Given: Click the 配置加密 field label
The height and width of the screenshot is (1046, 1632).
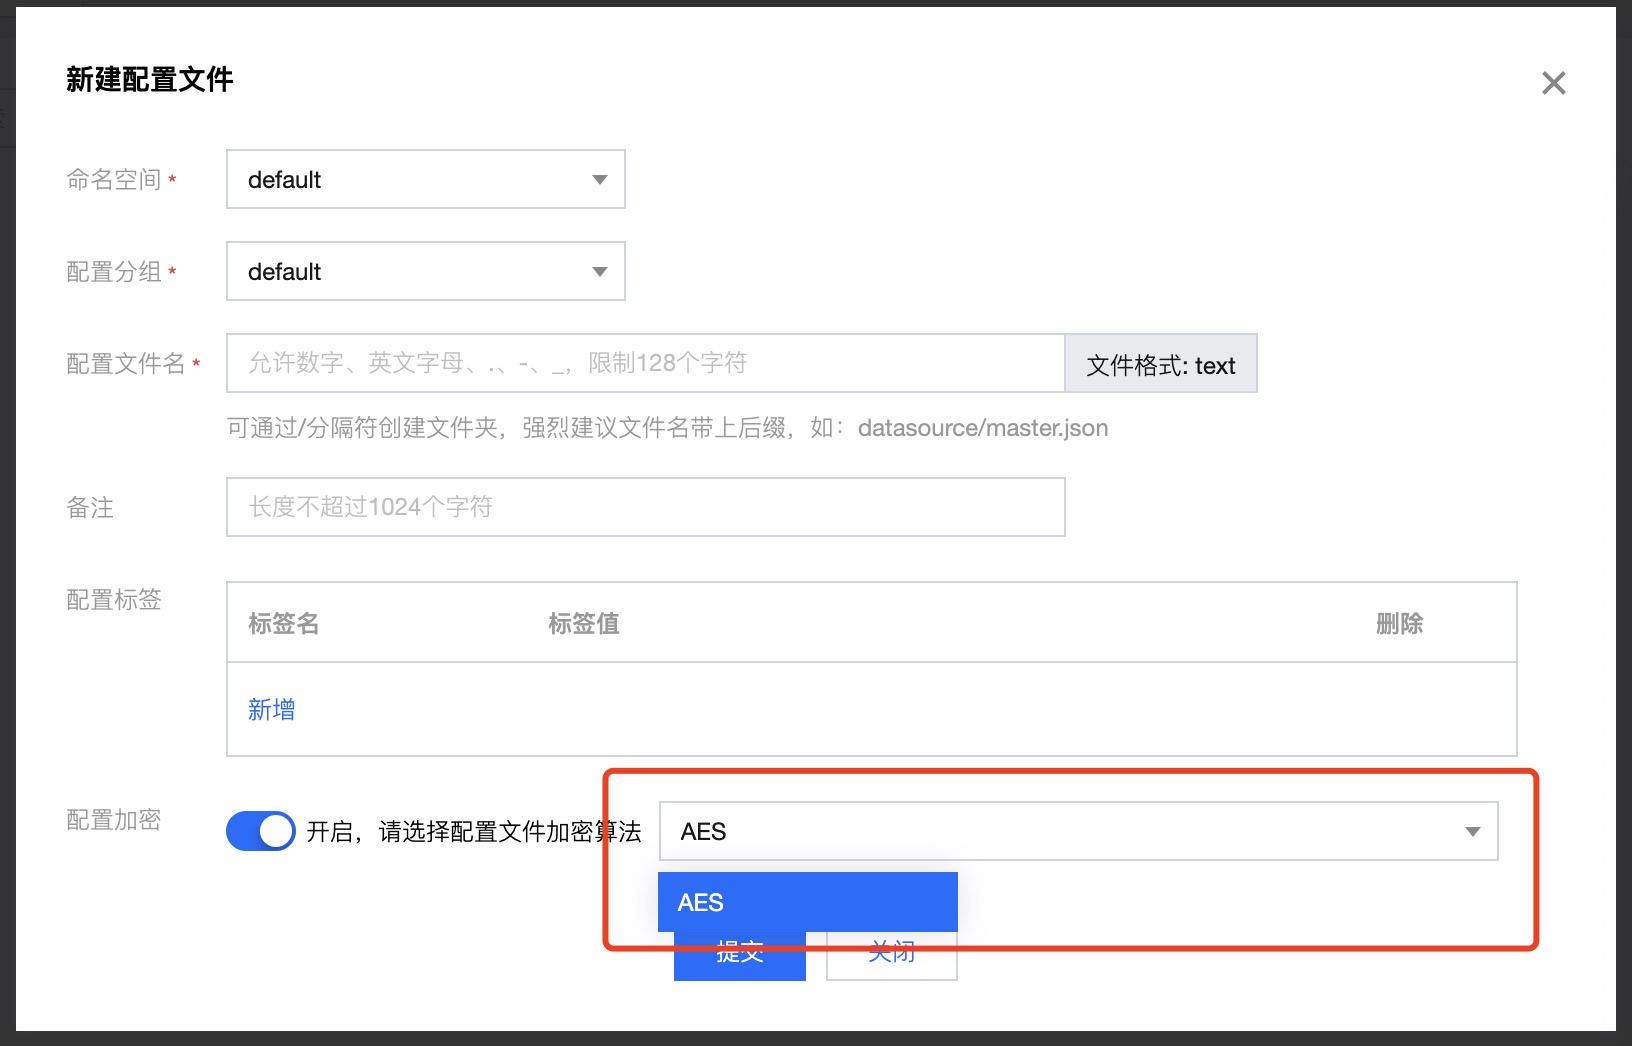Looking at the screenshot, I should point(113,820).
